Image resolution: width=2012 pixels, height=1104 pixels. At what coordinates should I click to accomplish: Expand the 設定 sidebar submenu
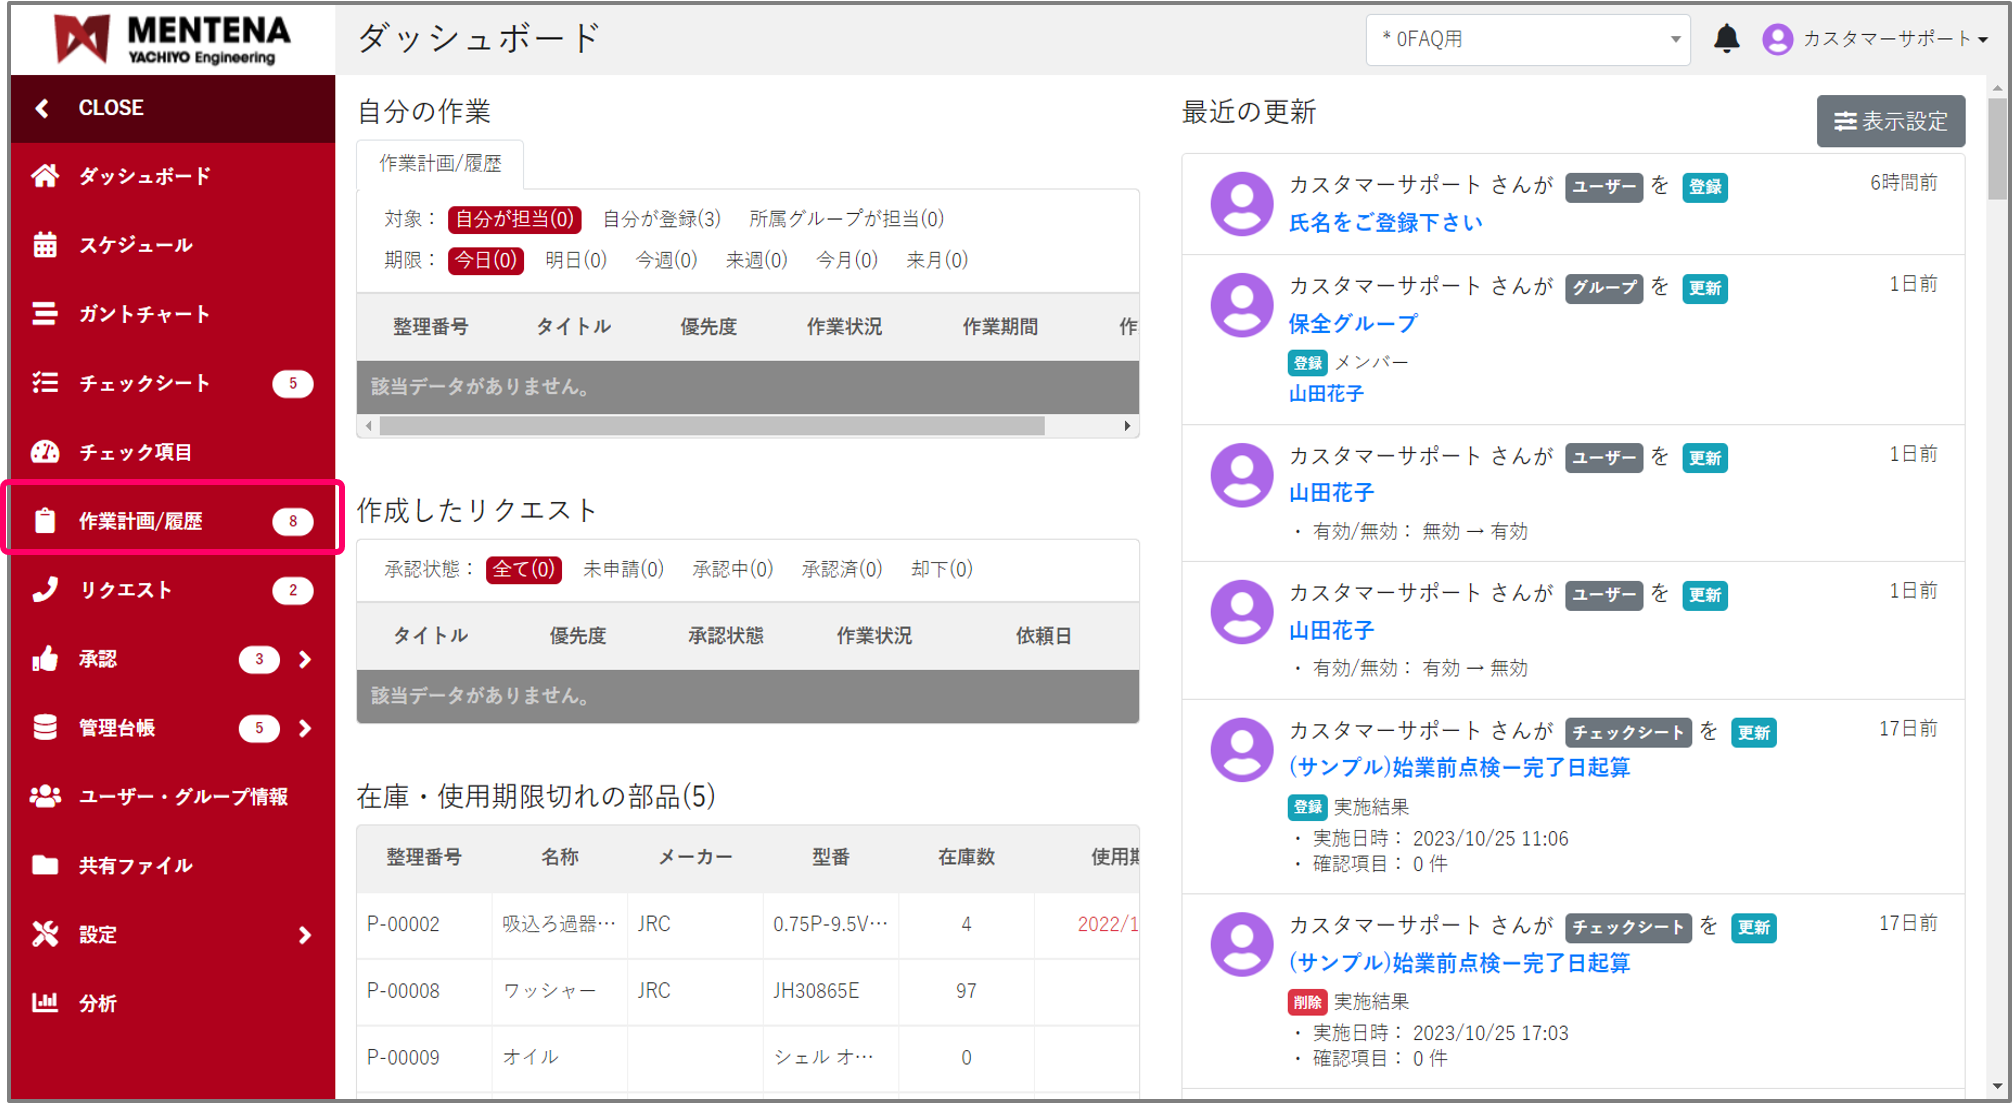[305, 934]
